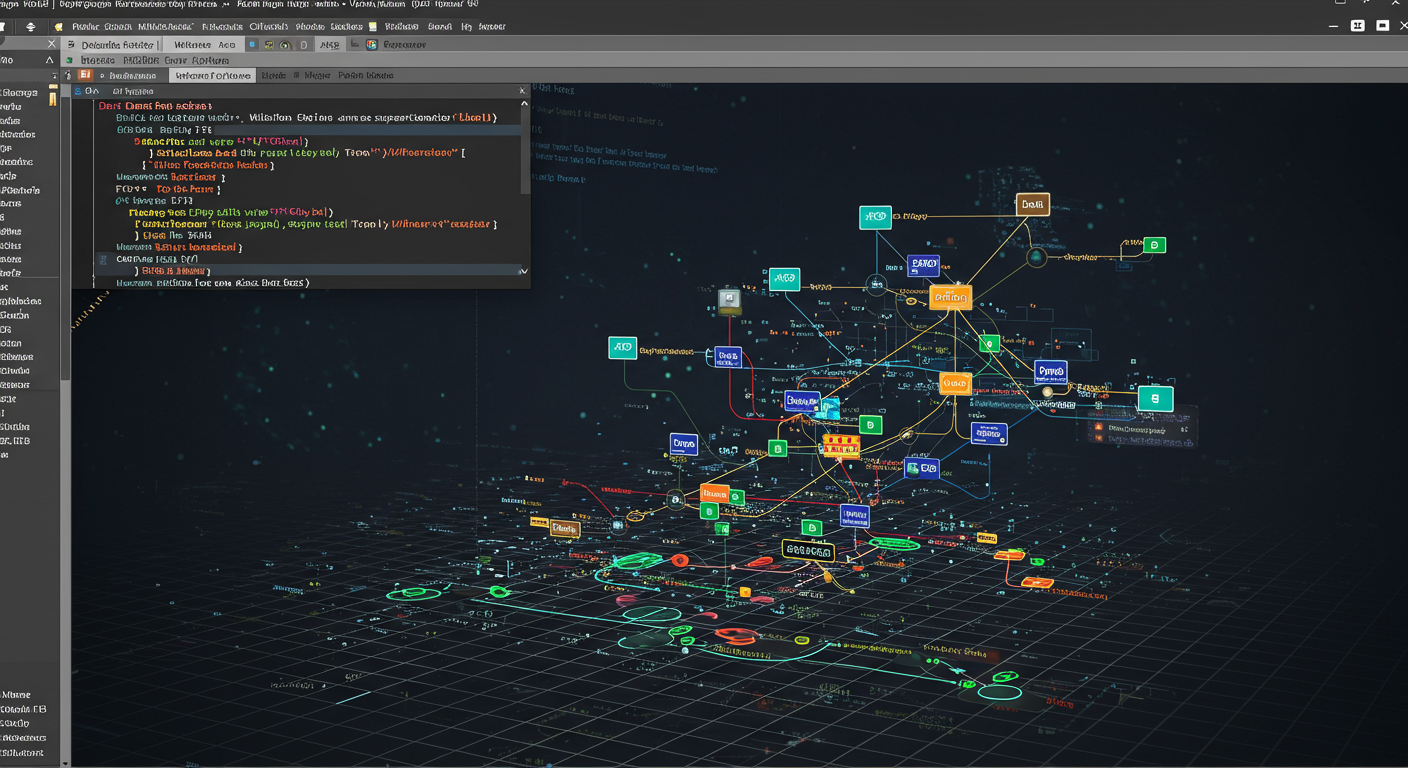The width and height of the screenshot is (1408, 768).
Task: Open the colorful grid icon beside the search box
Action: [x=371, y=44]
